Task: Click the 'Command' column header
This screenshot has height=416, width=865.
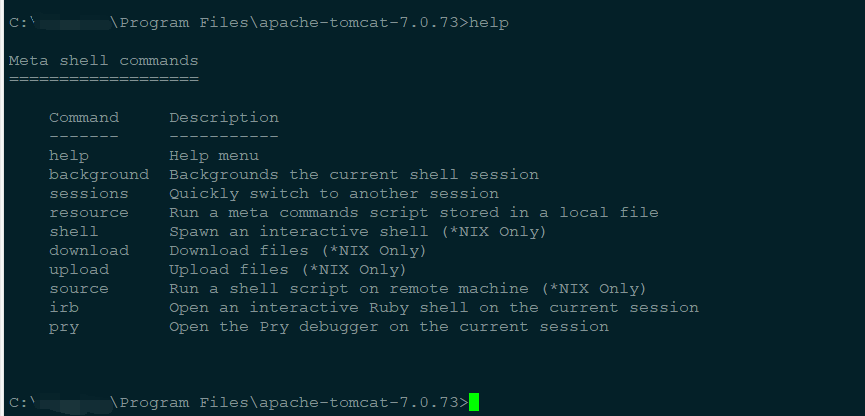Action: coord(84,118)
